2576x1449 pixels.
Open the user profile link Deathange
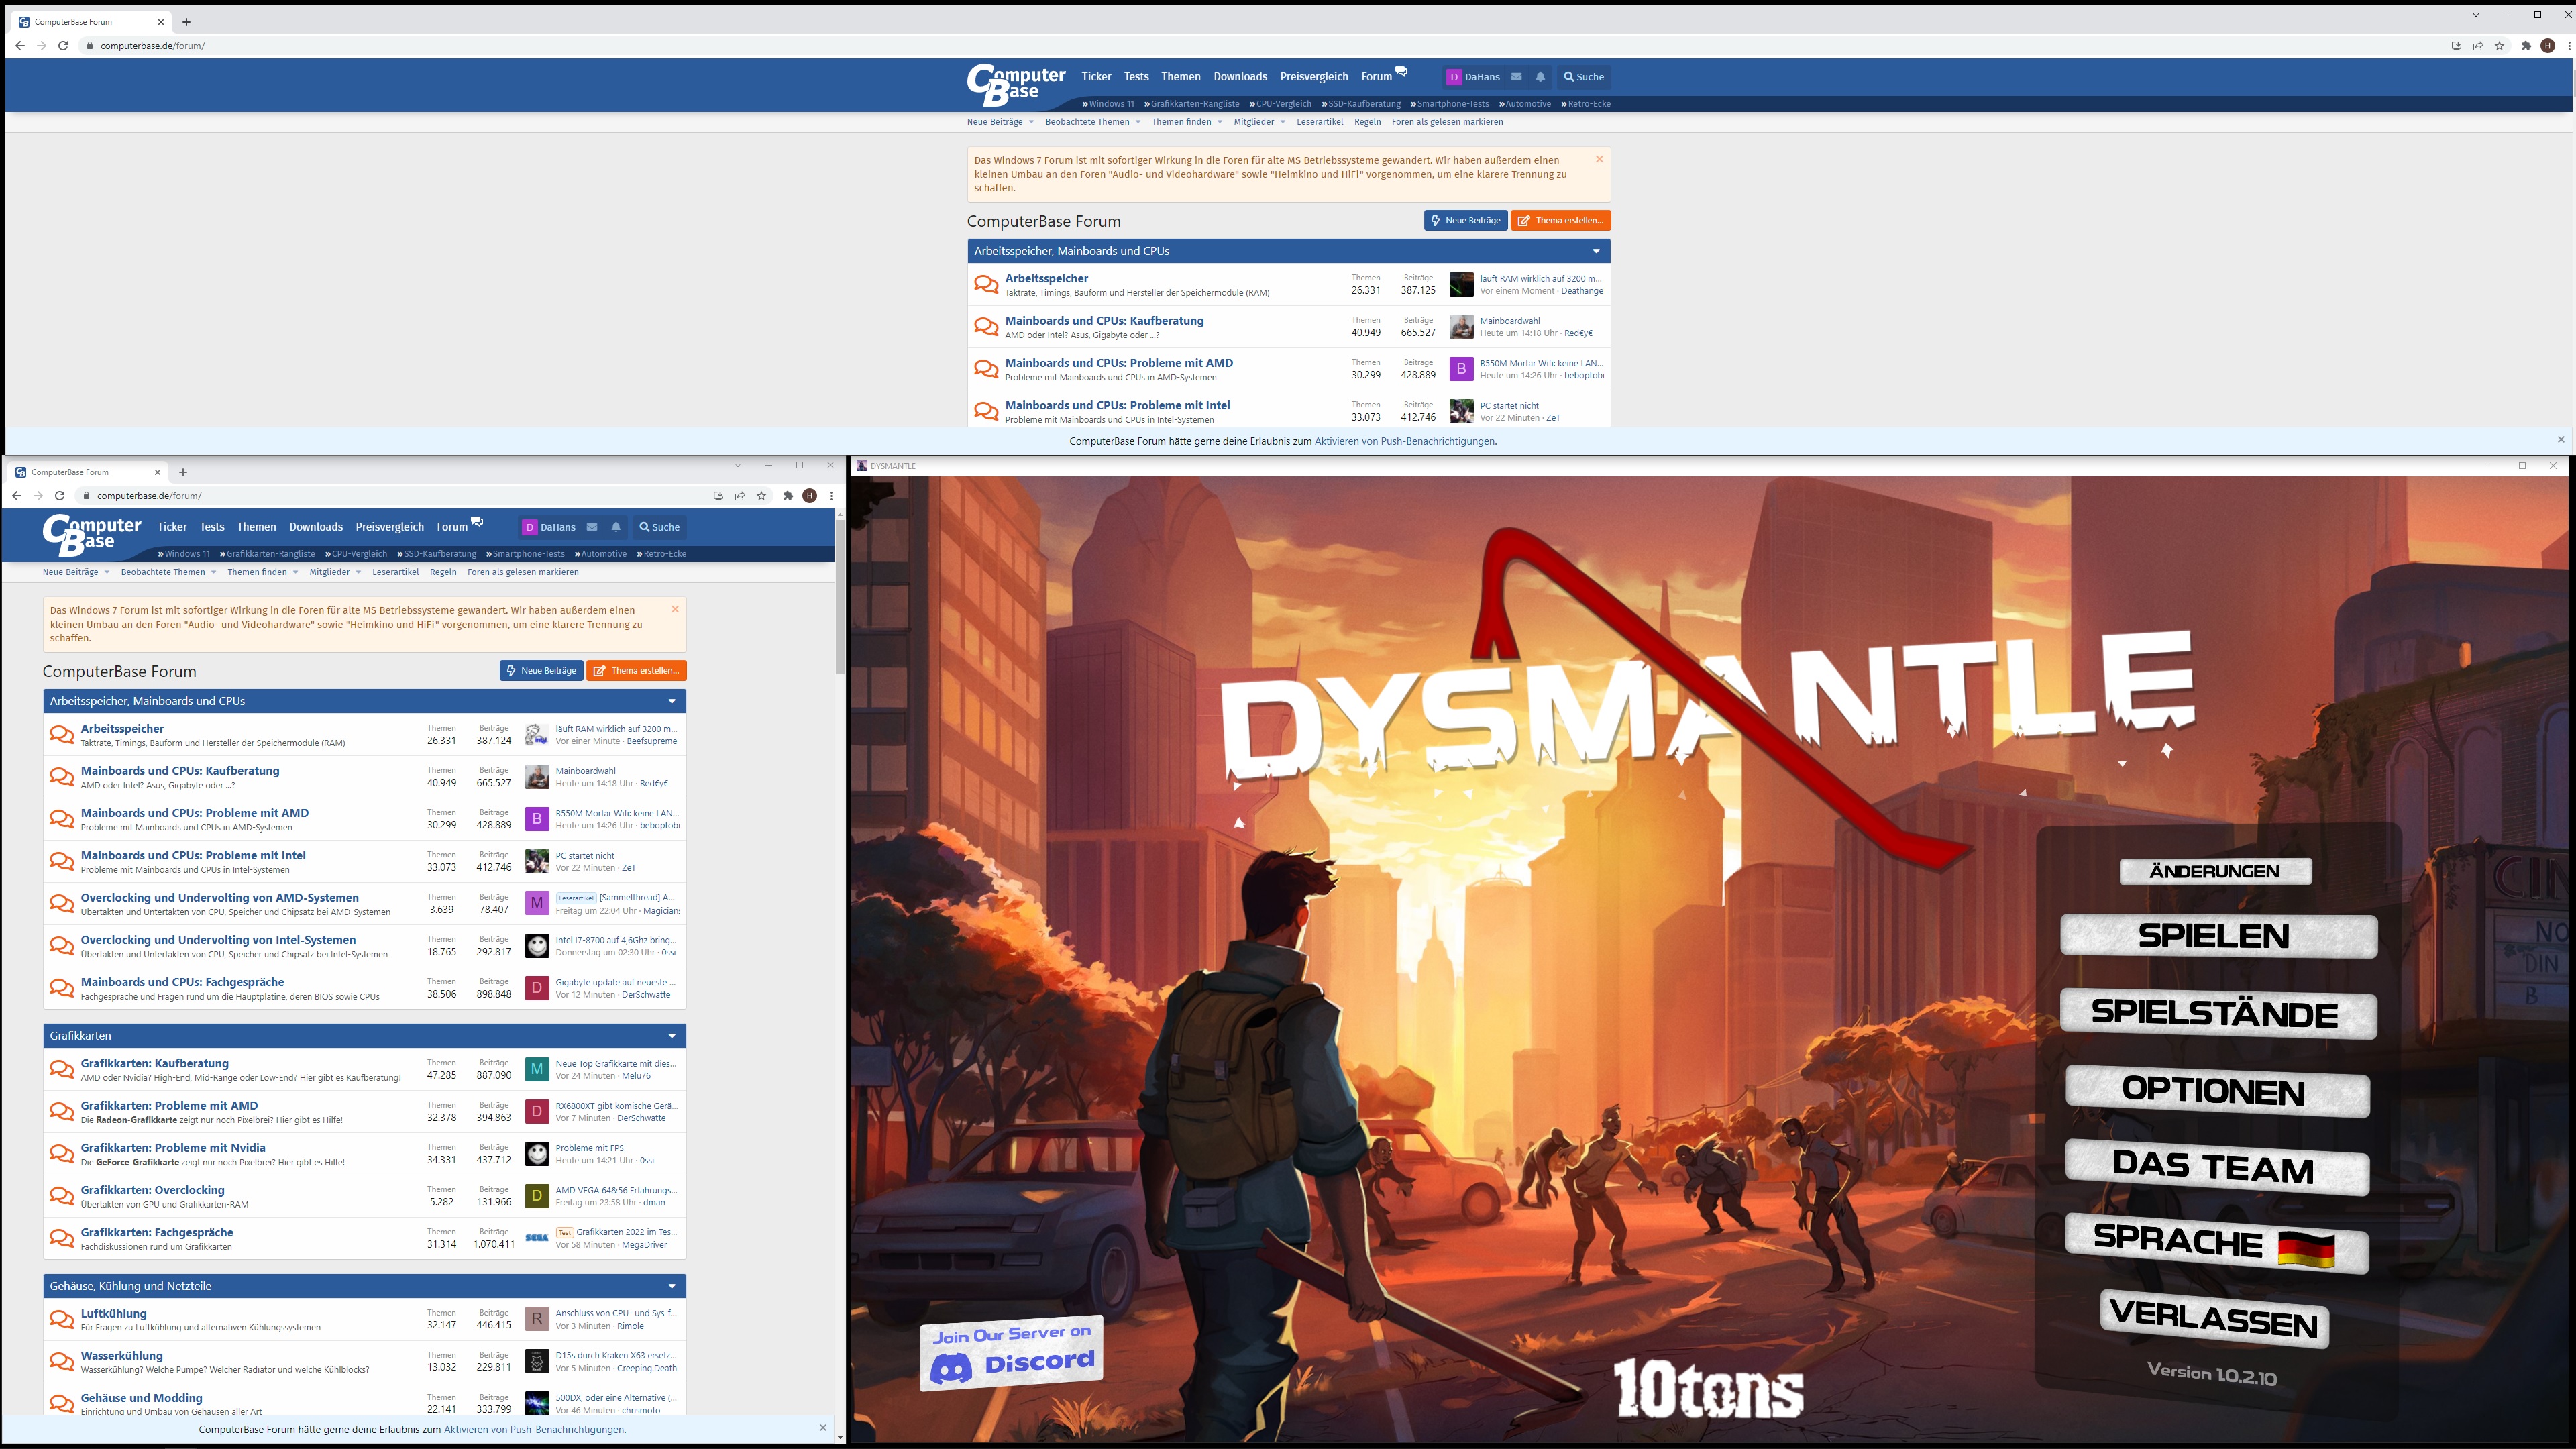[1582, 291]
